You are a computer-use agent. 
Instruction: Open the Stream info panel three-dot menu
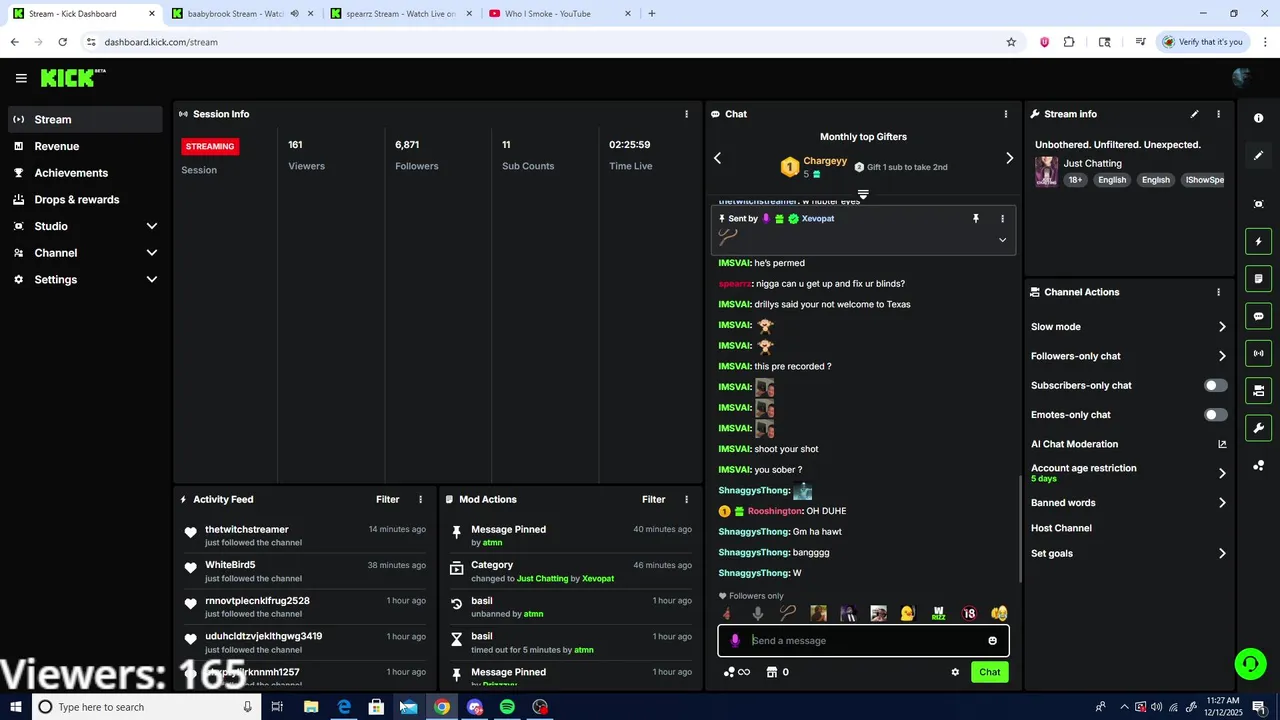[x=1218, y=114]
